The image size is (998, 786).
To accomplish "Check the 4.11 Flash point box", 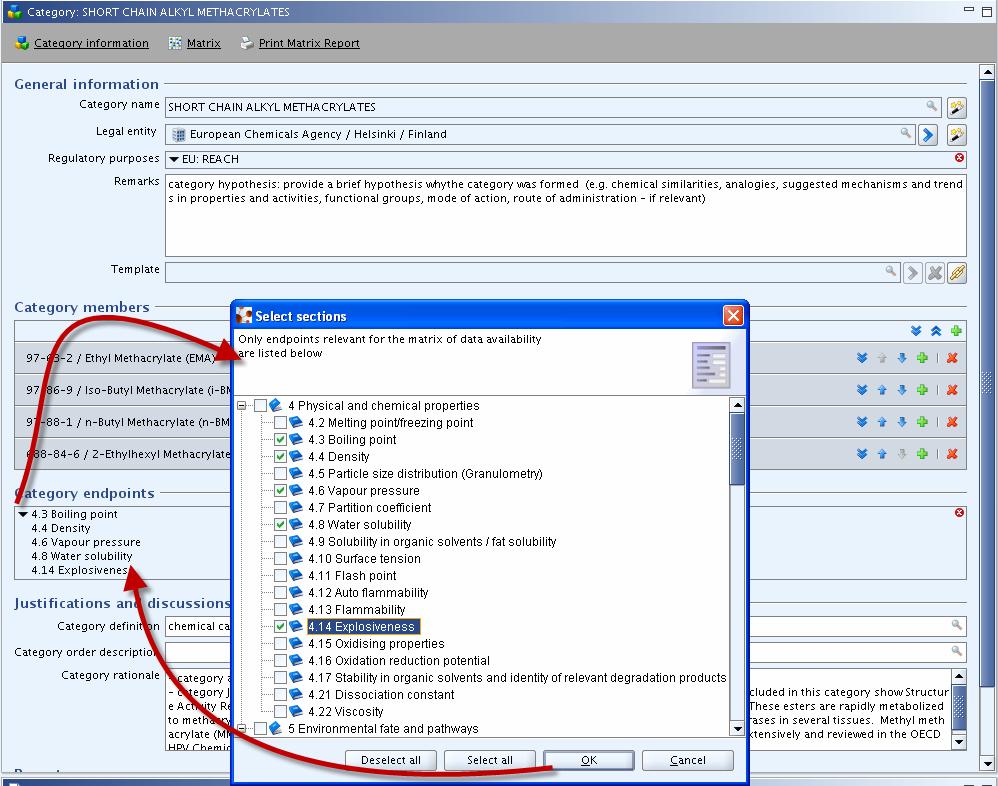I will click(280, 575).
